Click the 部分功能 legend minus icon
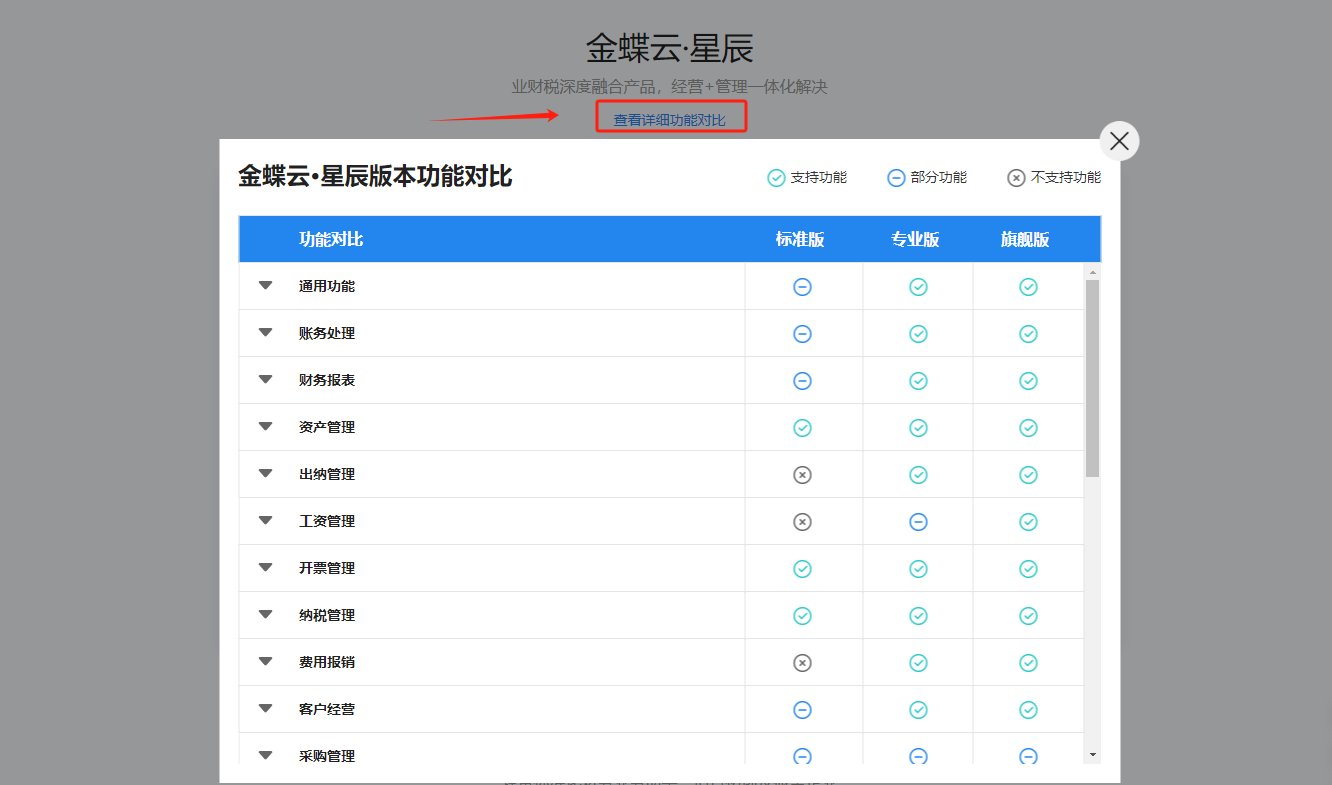Screen dimensions: 1332x785 [896, 178]
